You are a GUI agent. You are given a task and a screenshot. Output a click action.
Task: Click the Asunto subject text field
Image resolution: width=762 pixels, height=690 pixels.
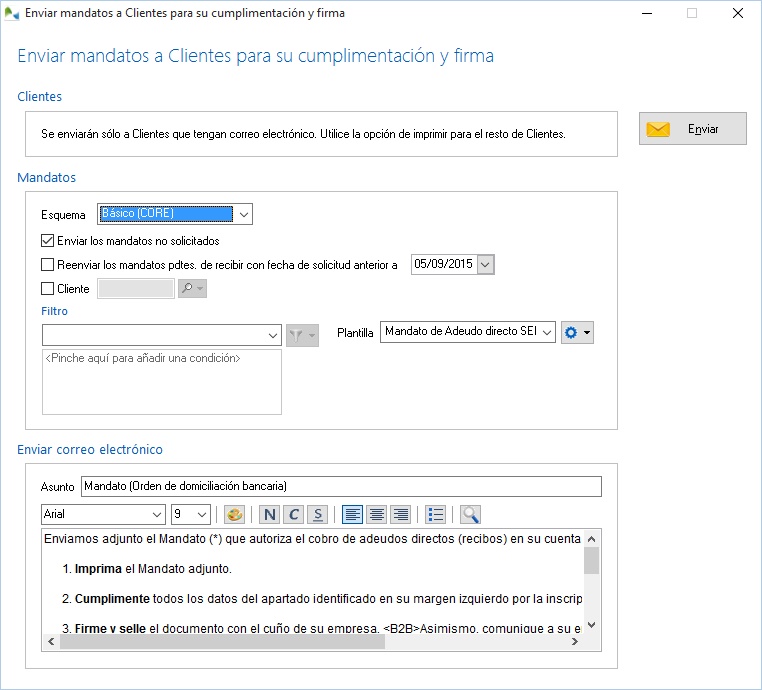click(340, 487)
